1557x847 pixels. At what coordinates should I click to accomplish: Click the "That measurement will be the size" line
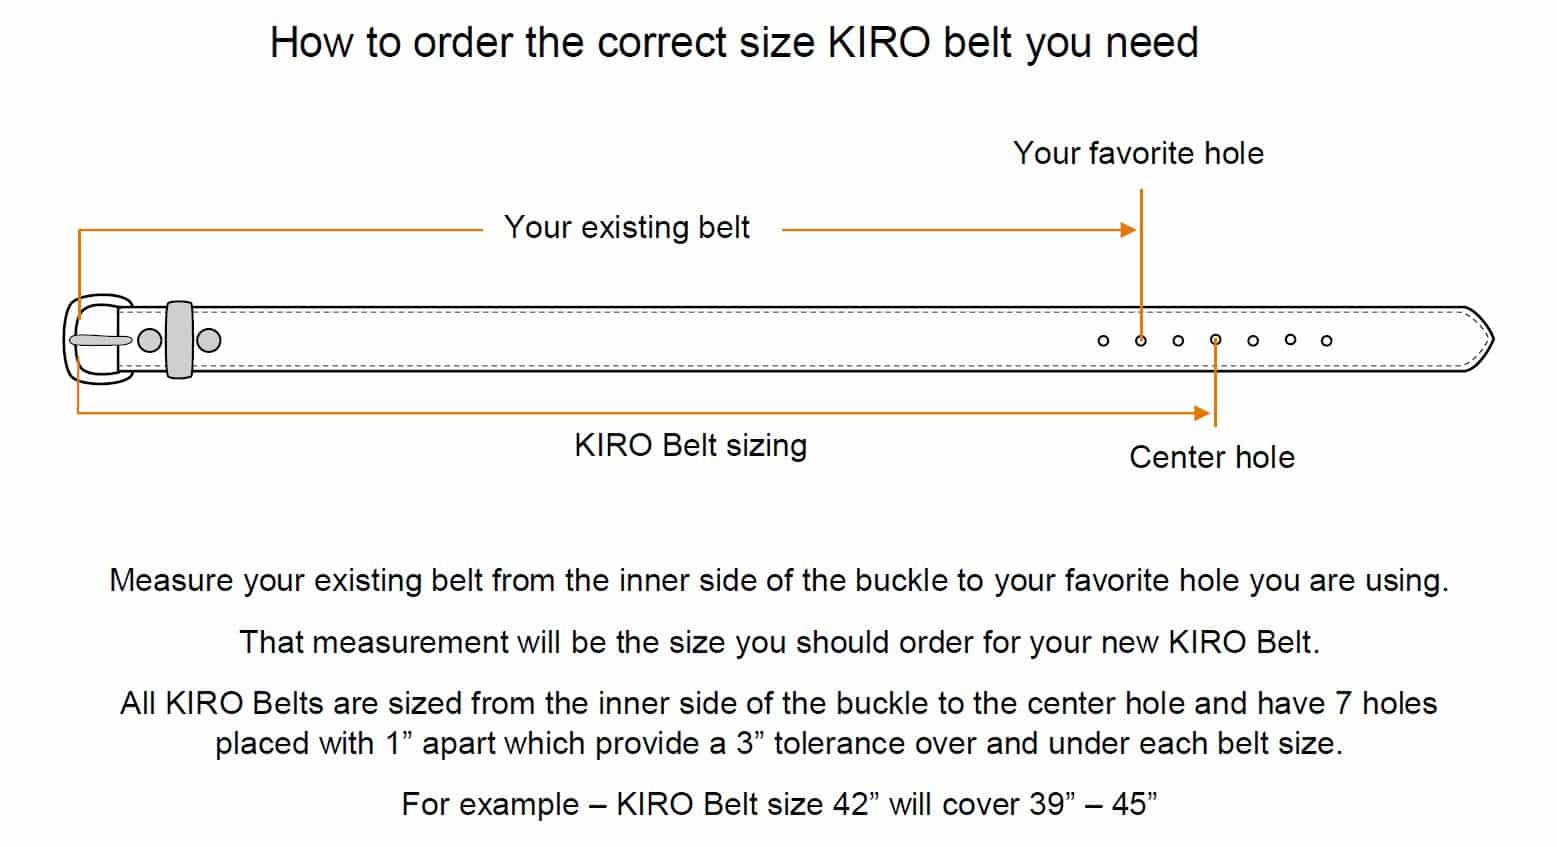click(779, 641)
